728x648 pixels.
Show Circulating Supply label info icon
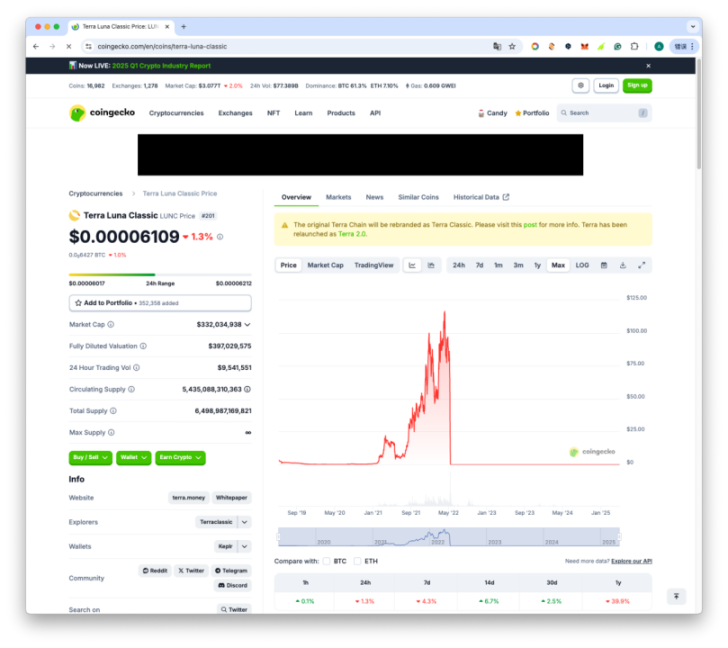[x=131, y=389]
